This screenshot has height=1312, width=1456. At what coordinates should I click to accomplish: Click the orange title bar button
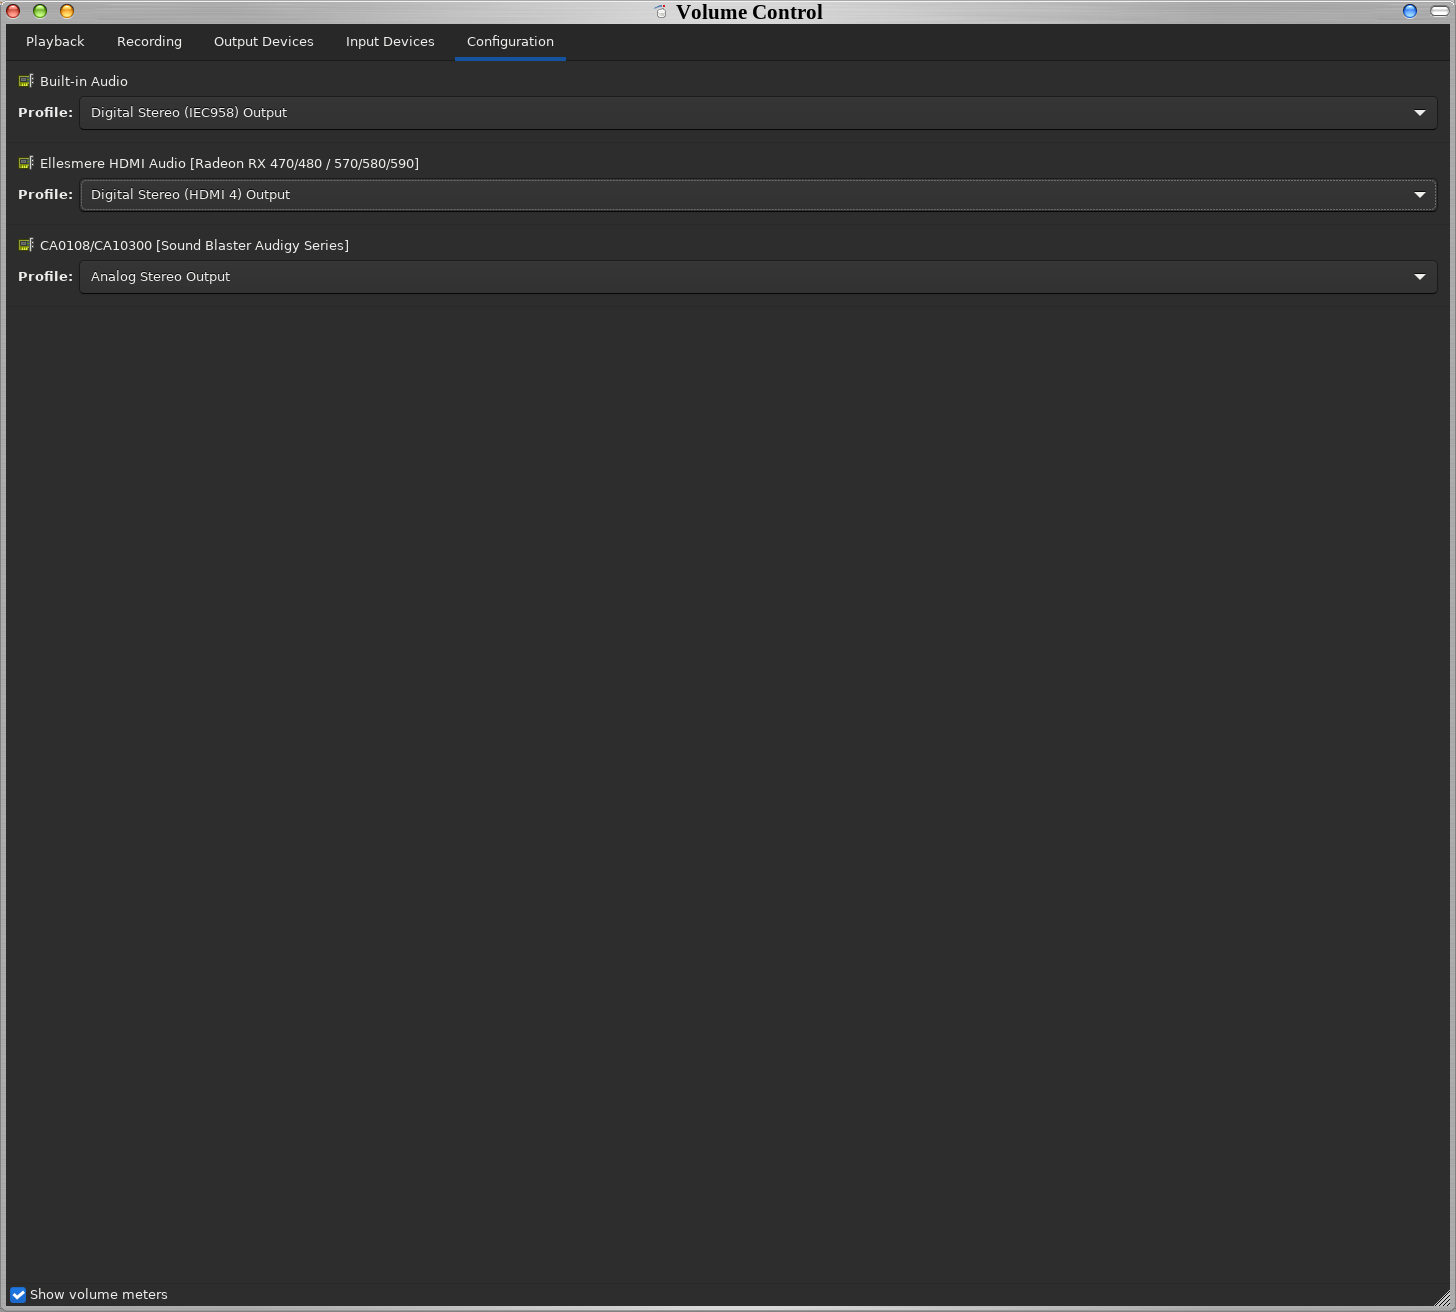pyautogui.click(x=67, y=11)
